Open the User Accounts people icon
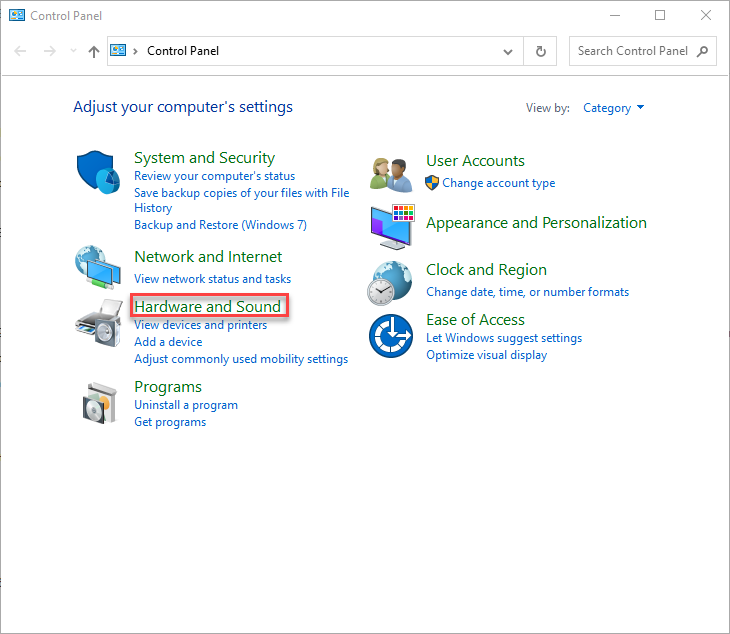 pos(392,175)
